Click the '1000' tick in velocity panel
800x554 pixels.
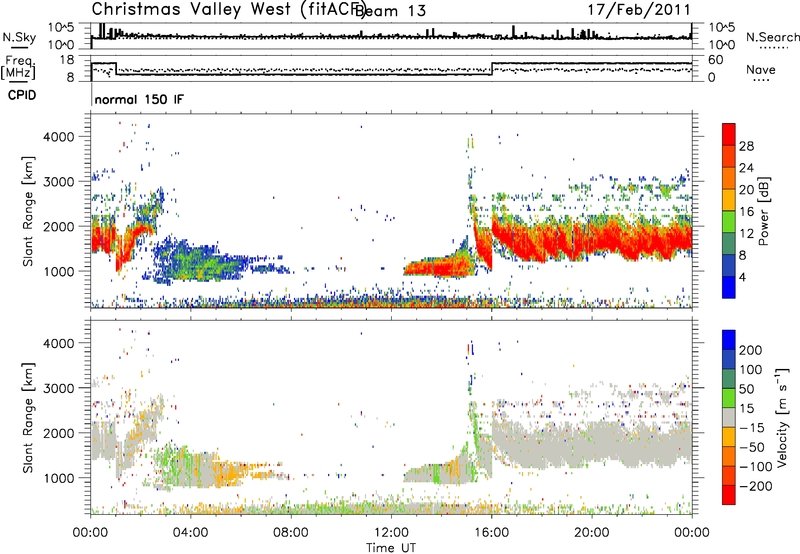[x=59, y=478]
